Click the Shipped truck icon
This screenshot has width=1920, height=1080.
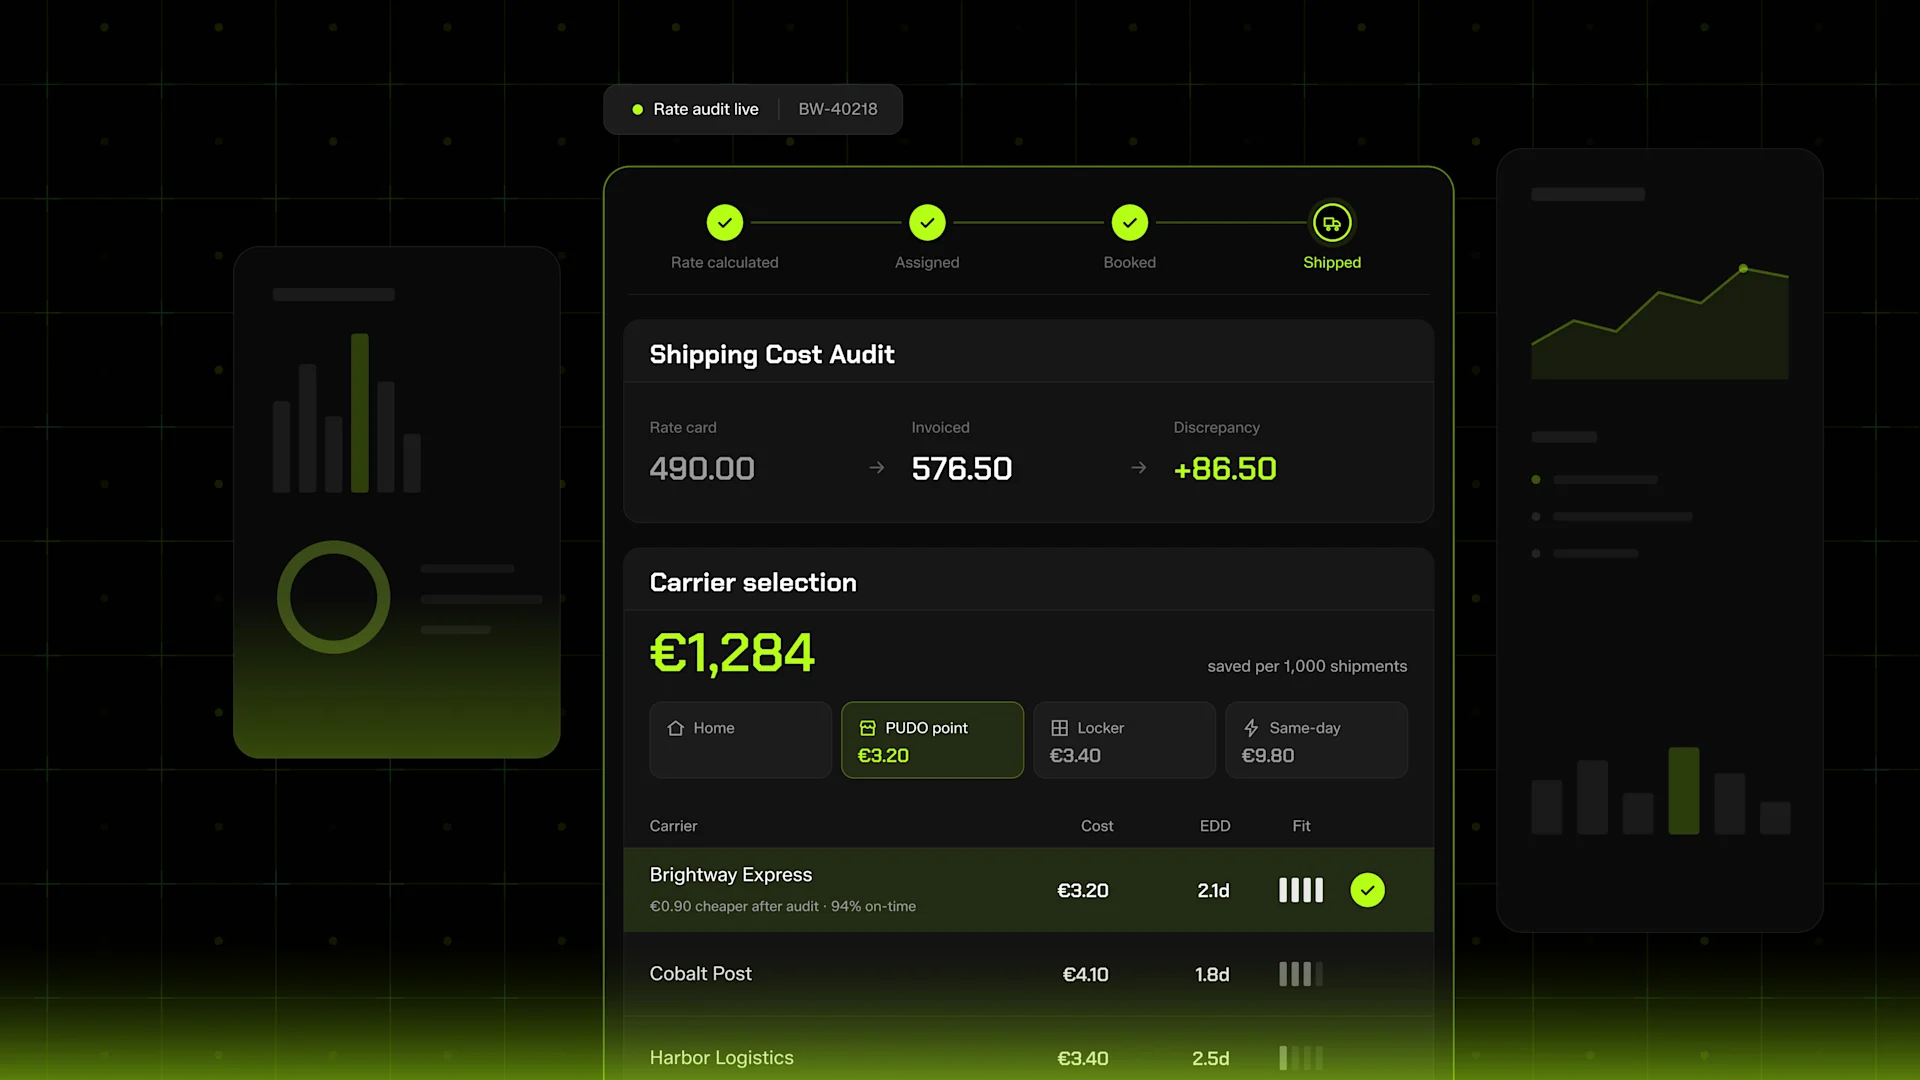coord(1332,223)
